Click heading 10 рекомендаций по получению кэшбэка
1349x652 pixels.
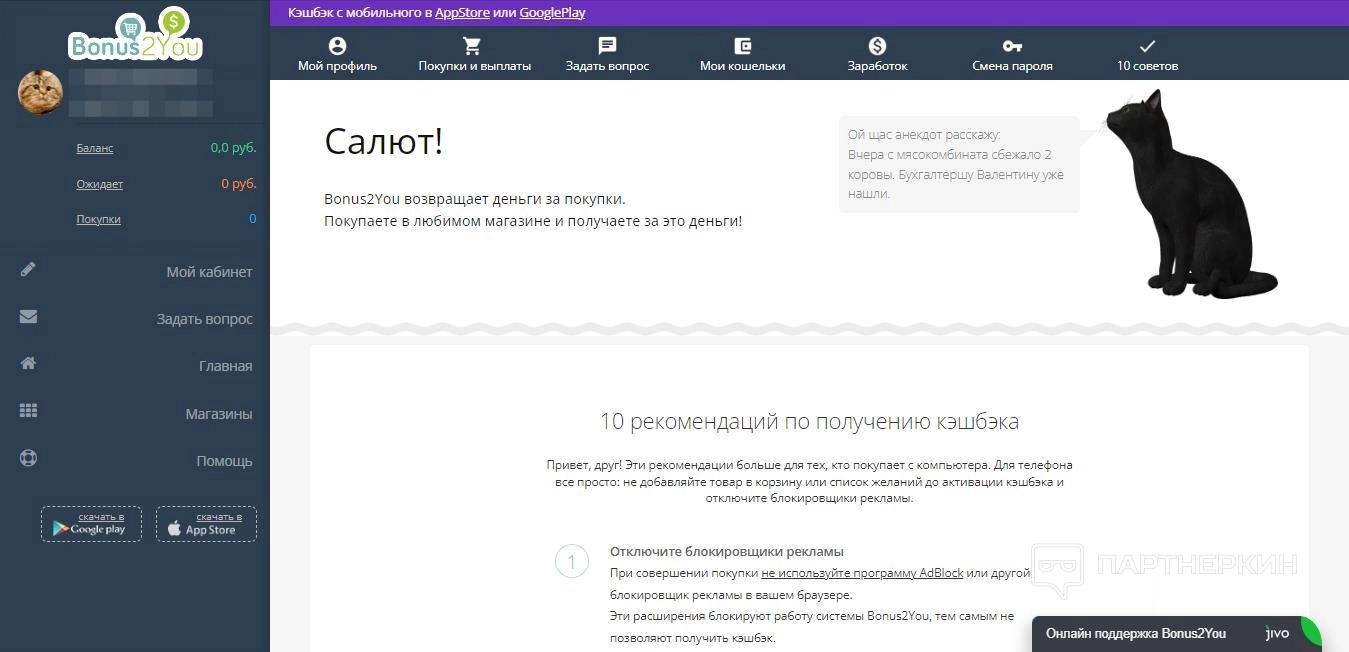click(x=809, y=421)
